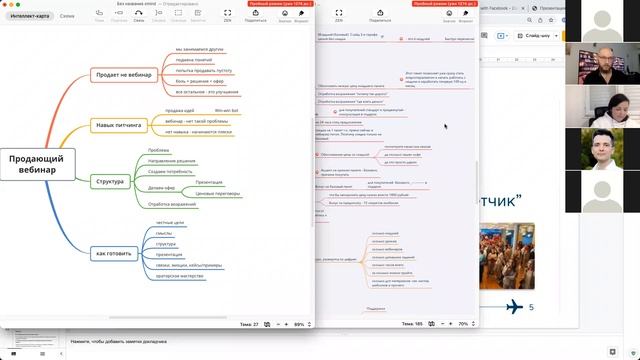Select the Навык питчинга topic

[x=119, y=125]
